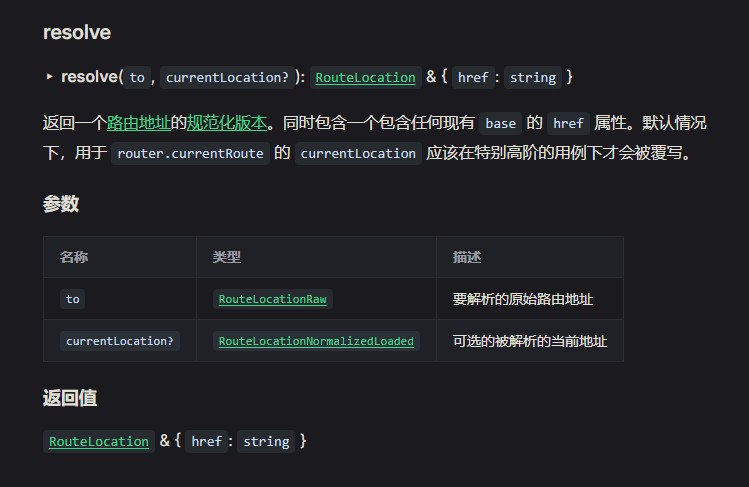The image size is (749, 487).
Task: Click the 参数 section heading
Action: tap(61, 204)
